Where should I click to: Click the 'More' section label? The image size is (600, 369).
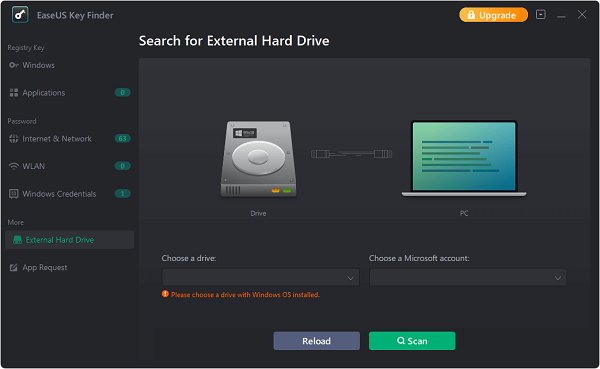tap(15, 222)
